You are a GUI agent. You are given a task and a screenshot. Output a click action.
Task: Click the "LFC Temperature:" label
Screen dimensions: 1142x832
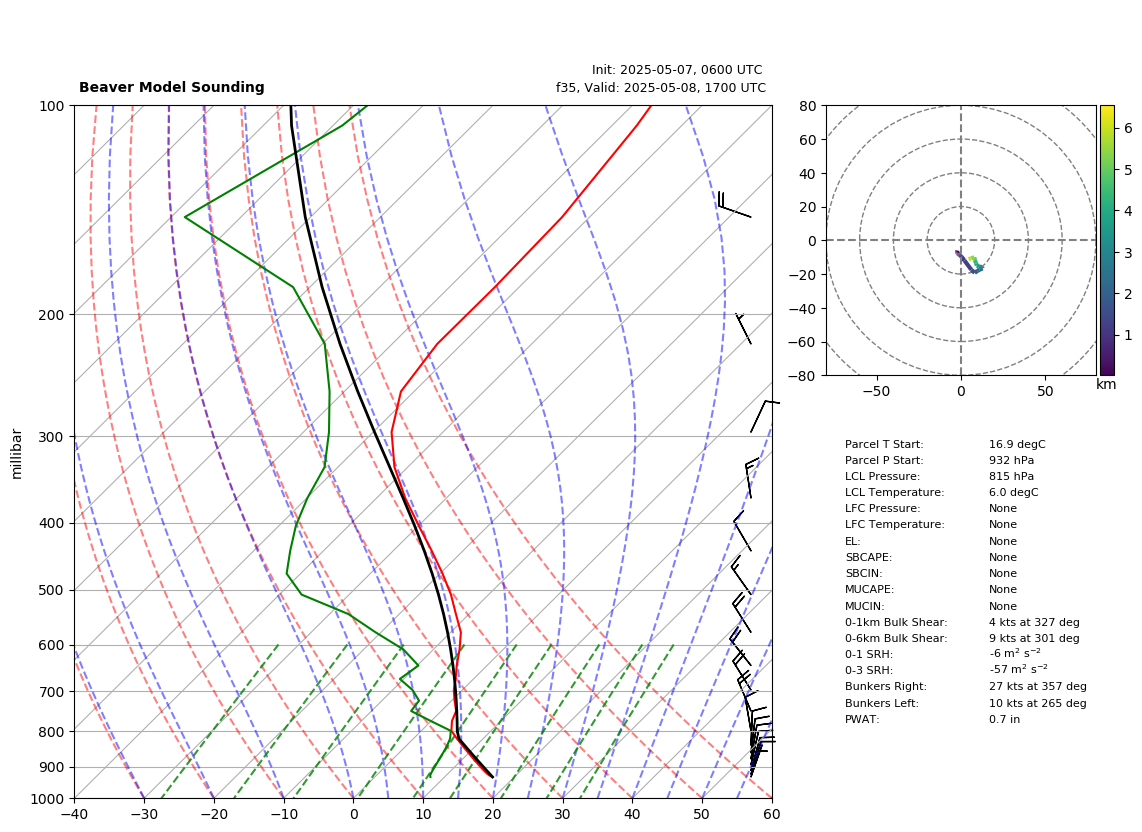pos(894,525)
